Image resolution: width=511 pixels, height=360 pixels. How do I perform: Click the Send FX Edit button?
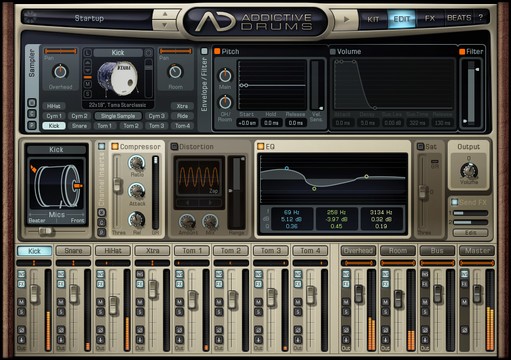(x=470, y=232)
